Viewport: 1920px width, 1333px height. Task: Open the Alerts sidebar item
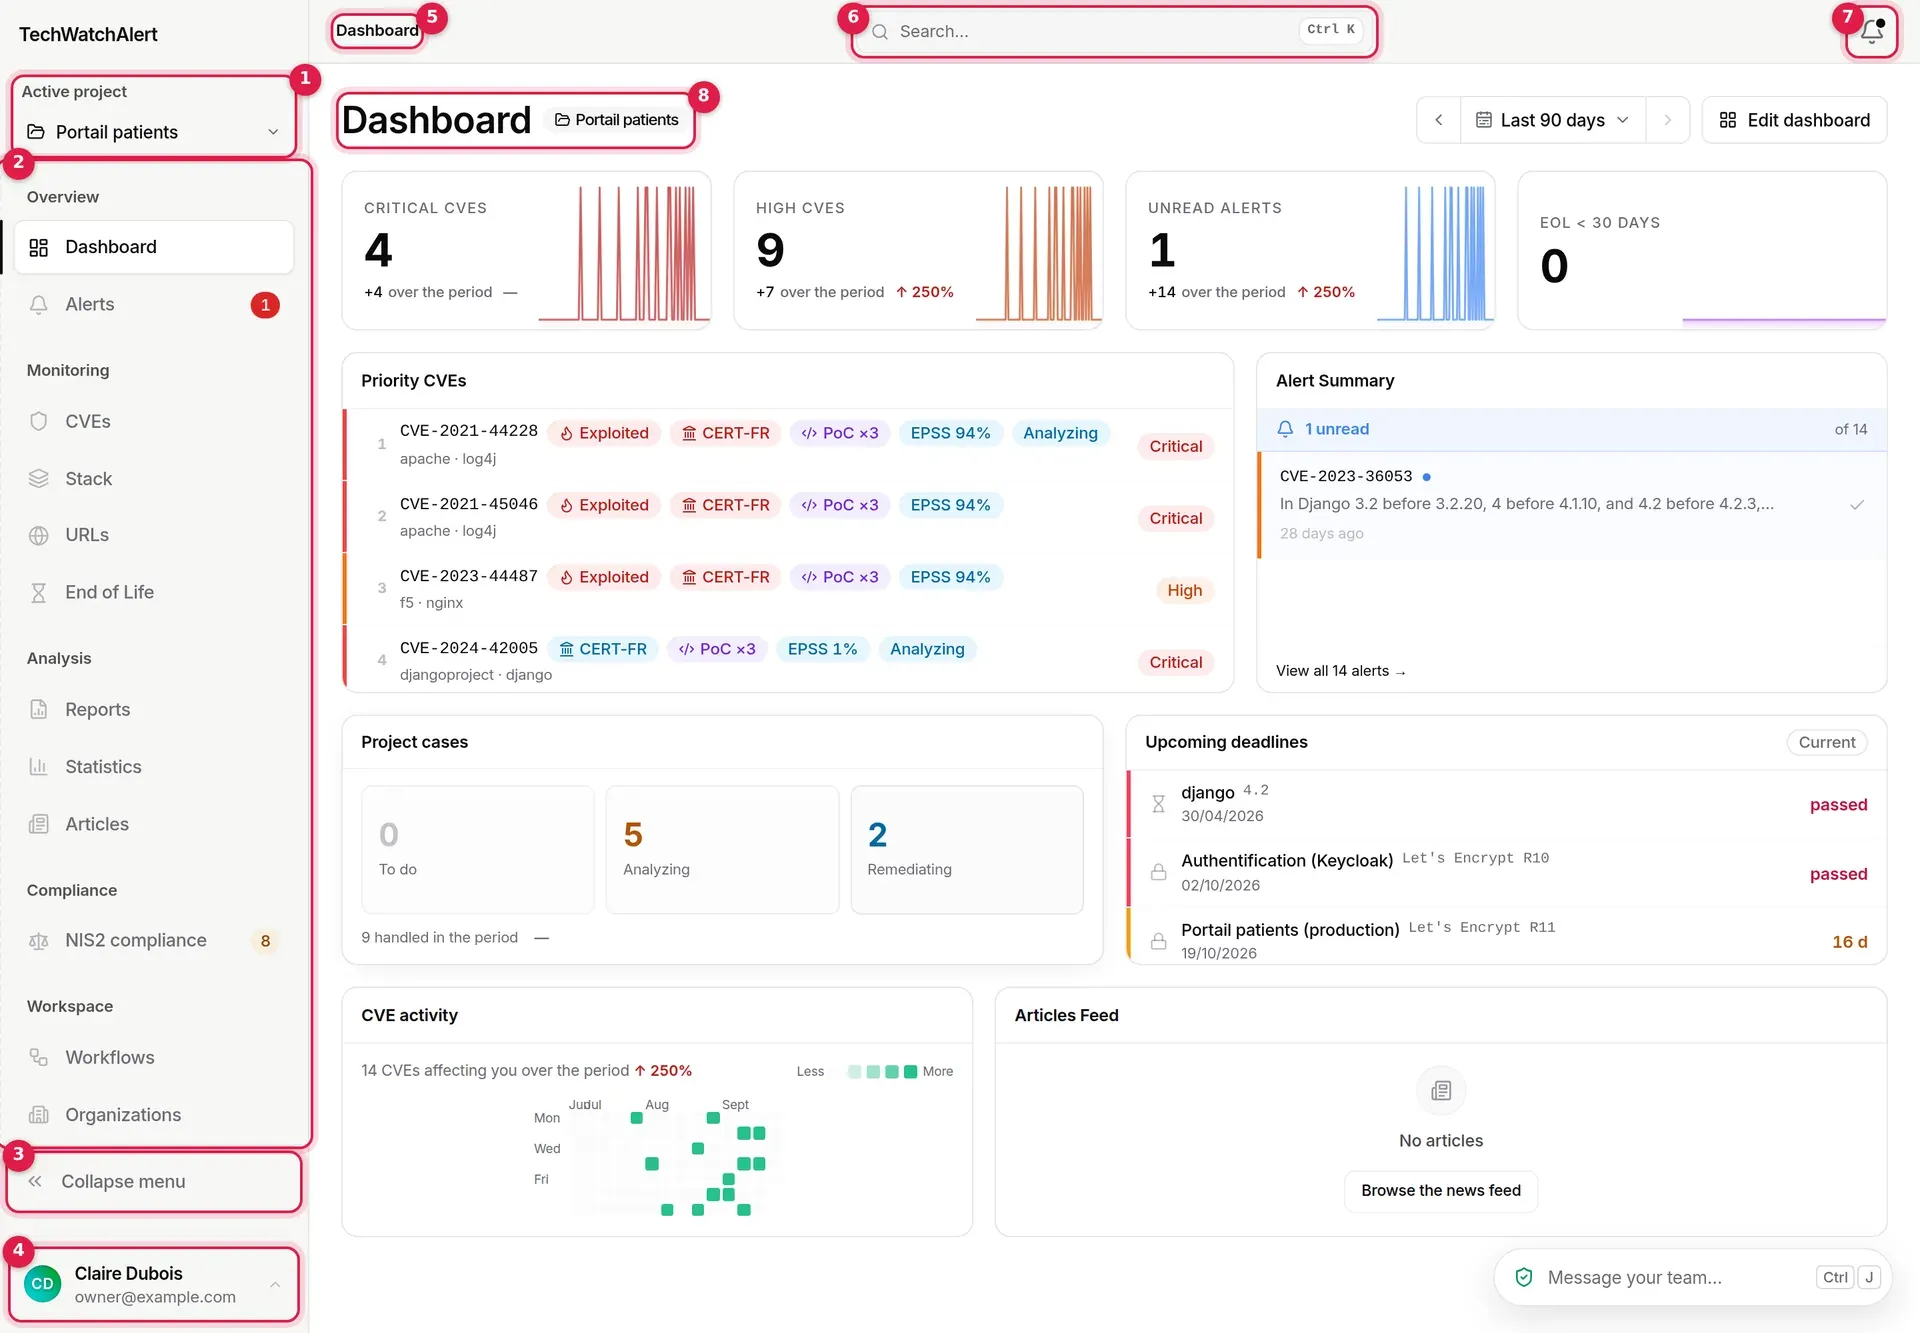click(x=153, y=304)
